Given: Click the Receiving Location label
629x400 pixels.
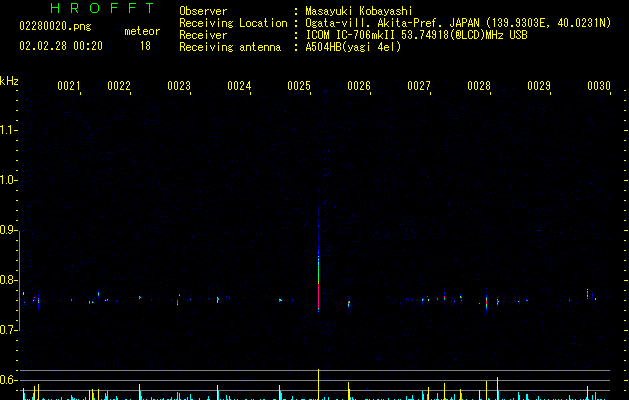Looking at the screenshot, I should pos(233,23).
